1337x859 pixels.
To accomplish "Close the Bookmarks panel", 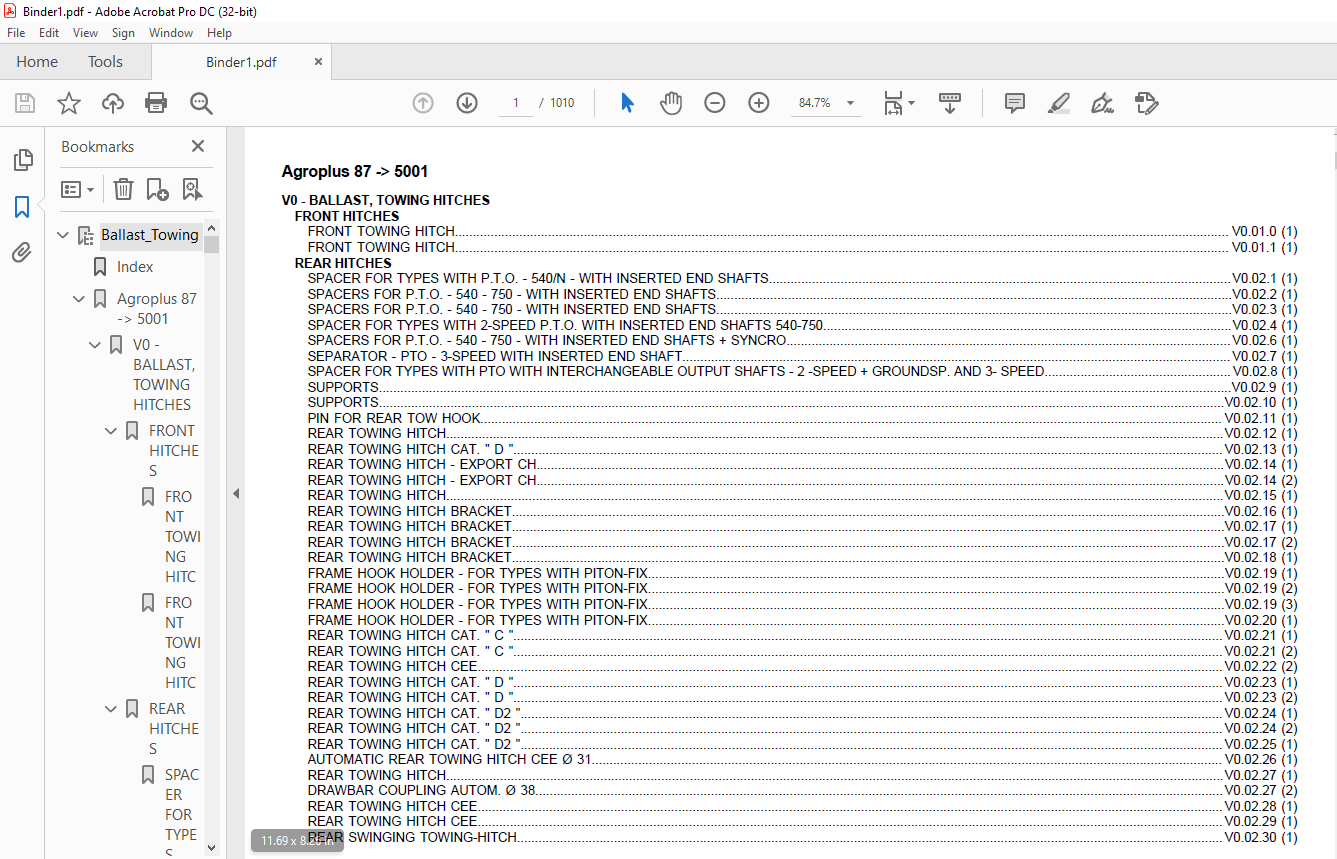I will pyautogui.click(x=198, y=146).
